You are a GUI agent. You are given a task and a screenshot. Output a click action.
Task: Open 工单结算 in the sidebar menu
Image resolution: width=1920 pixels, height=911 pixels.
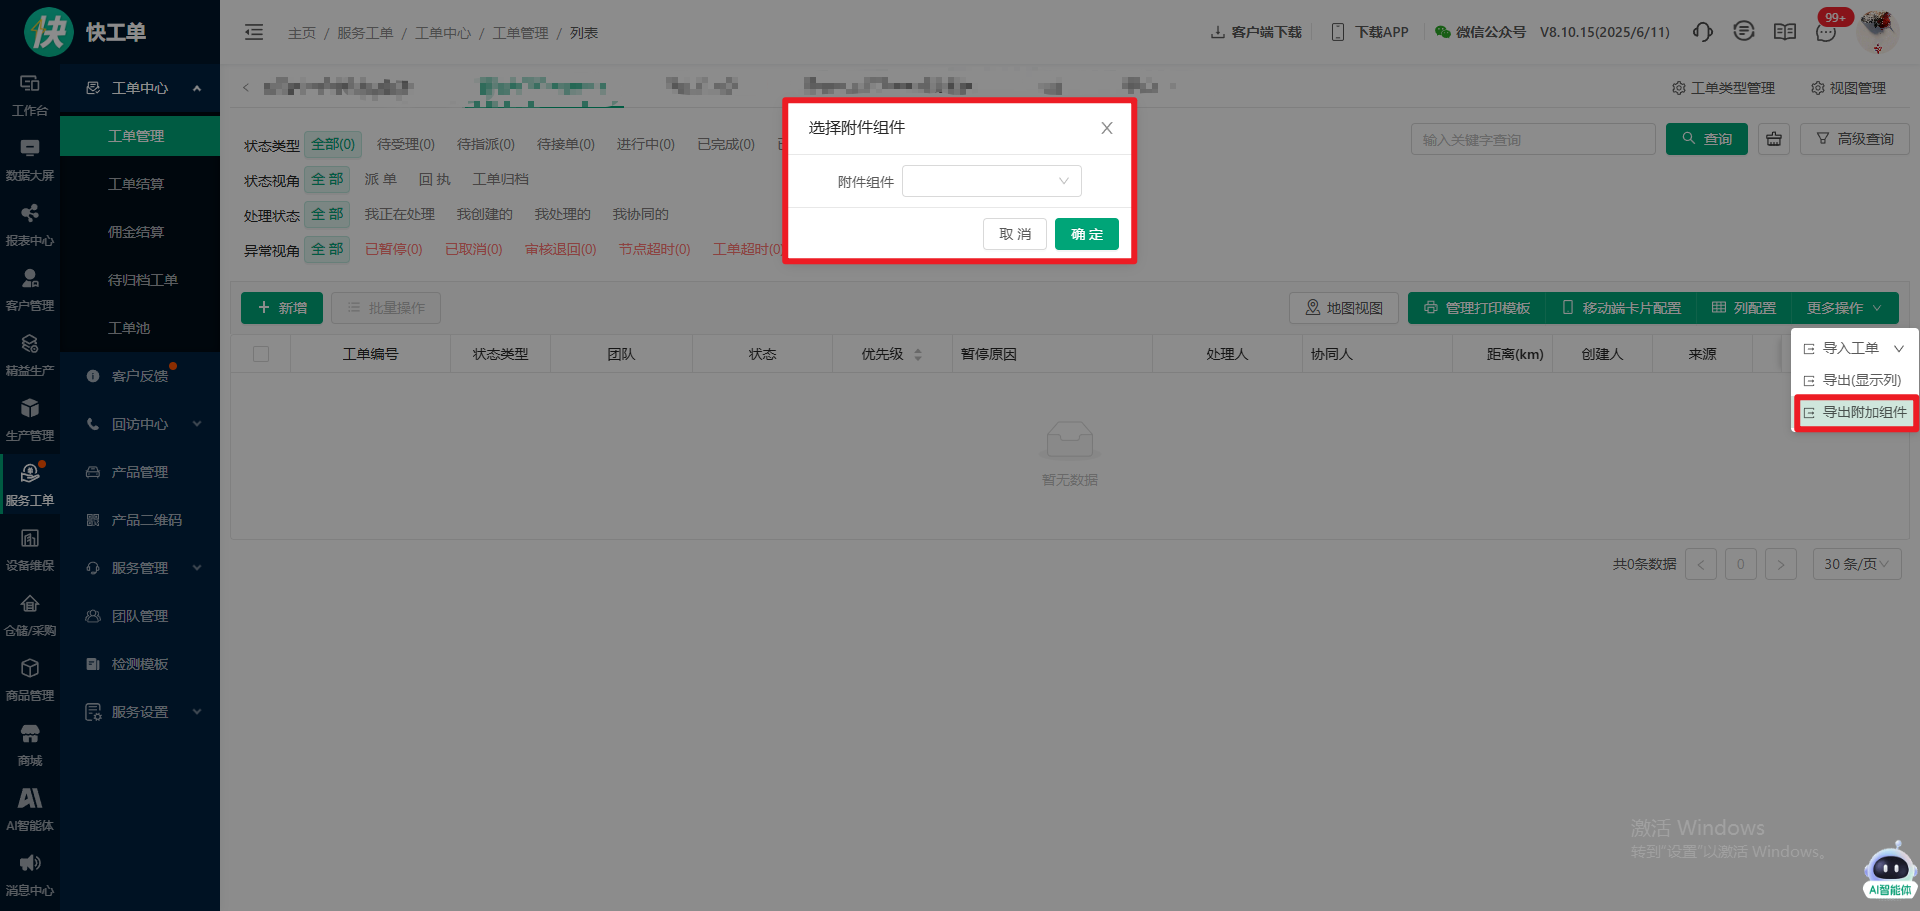coord(136,184)
